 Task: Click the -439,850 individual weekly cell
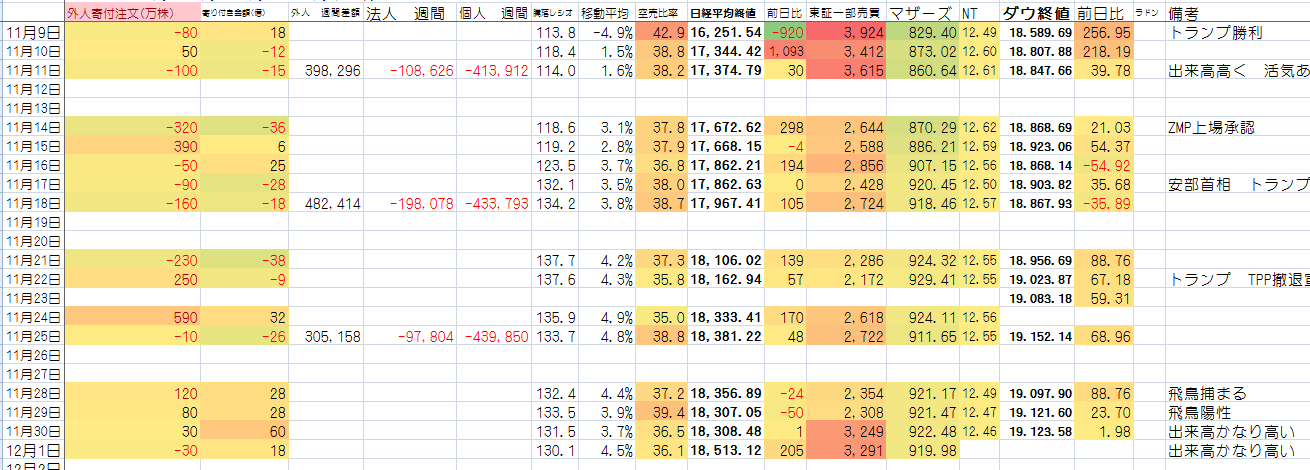coord(495,337)
